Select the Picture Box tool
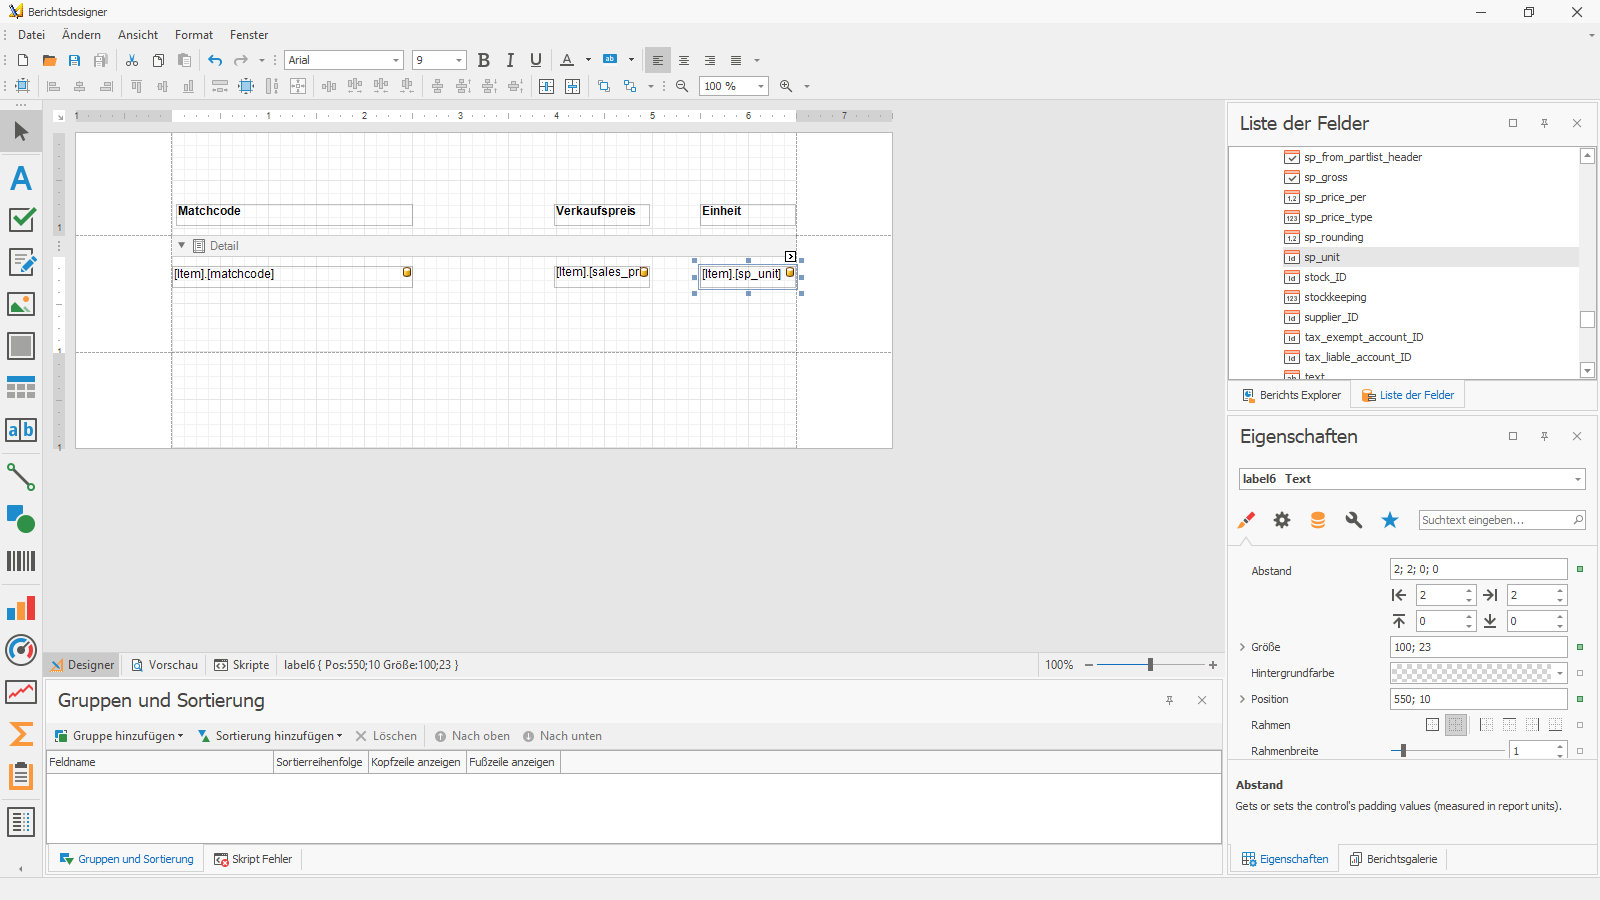The image size is (1600, 900). (21, 304)
